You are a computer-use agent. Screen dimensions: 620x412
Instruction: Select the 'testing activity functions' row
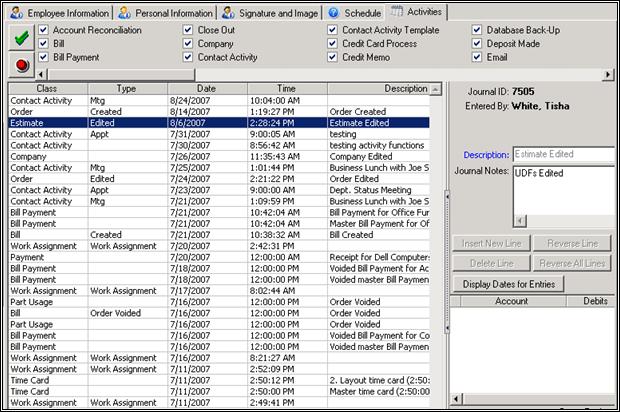tap(219, 145)
